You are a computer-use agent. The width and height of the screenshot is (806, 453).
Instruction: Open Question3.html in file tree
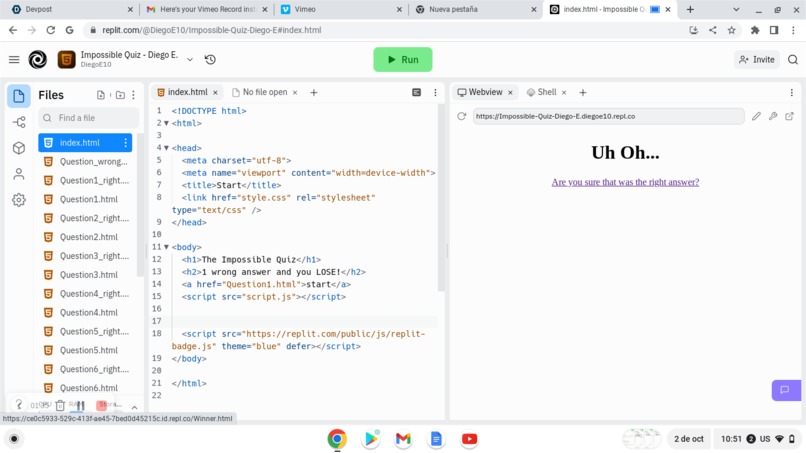[x=85, y=275]
